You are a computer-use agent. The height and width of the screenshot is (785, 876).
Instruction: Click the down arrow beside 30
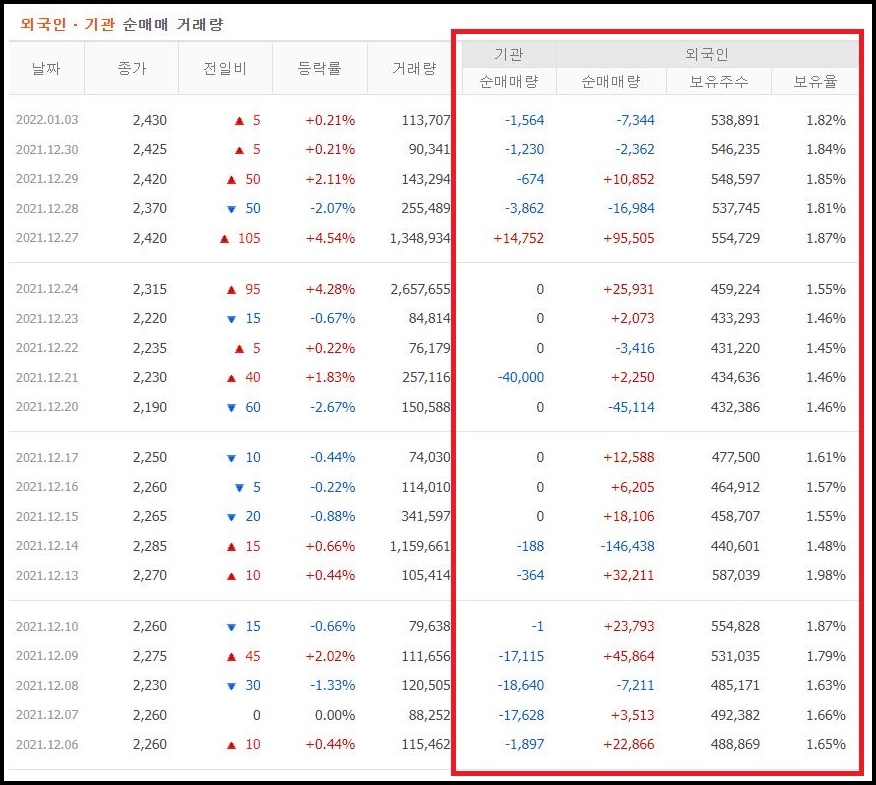pos(231,687)
